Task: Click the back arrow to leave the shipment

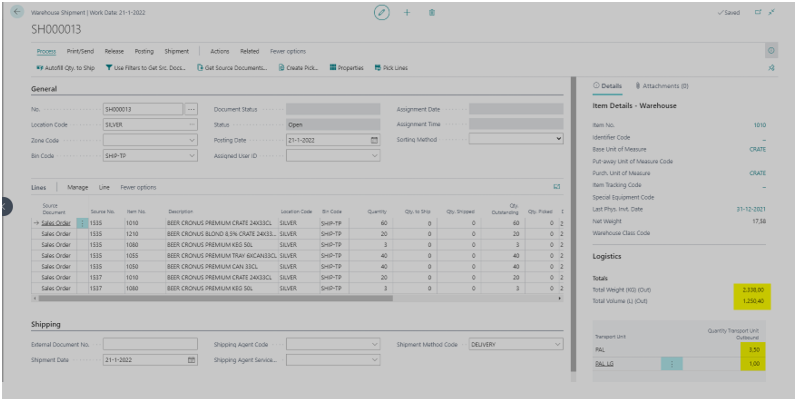Action: [16, 11]
